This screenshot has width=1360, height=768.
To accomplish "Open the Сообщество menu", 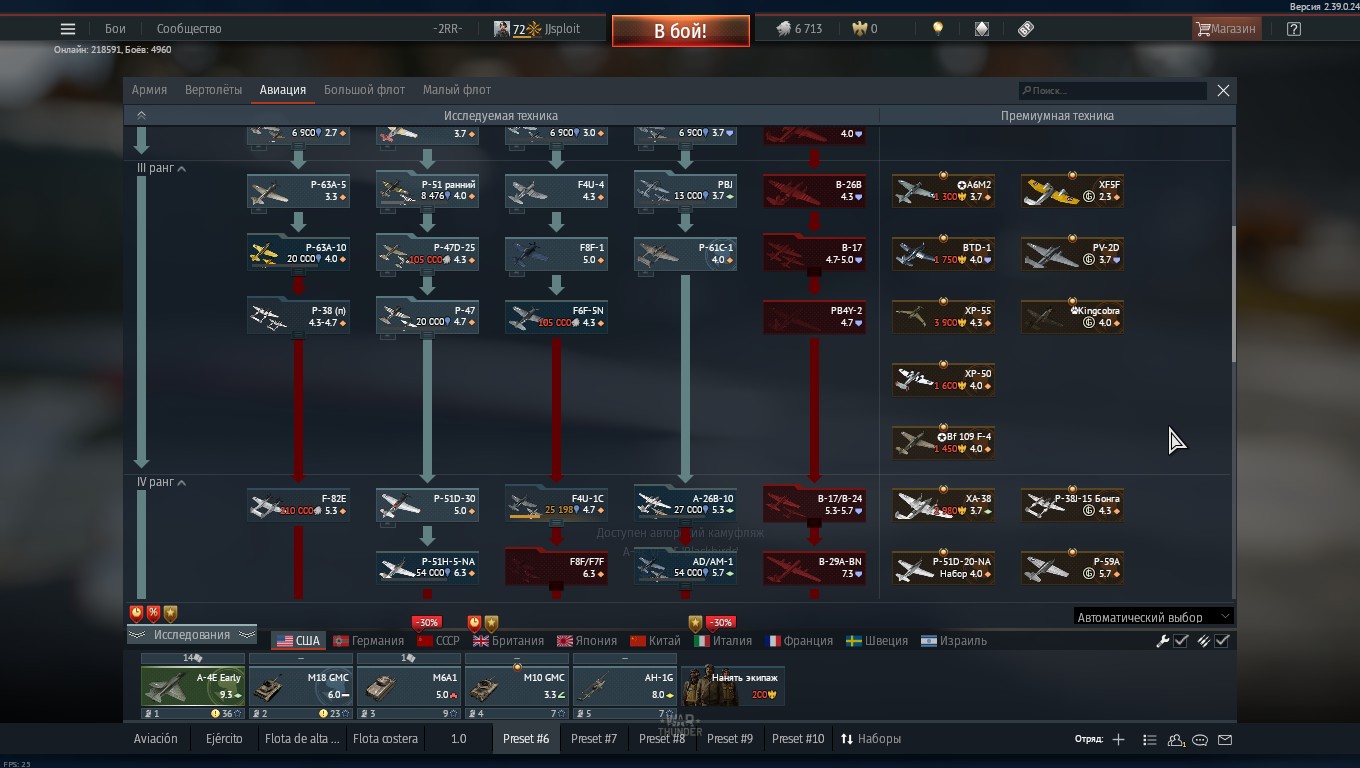I will click(x=189, y=29).
